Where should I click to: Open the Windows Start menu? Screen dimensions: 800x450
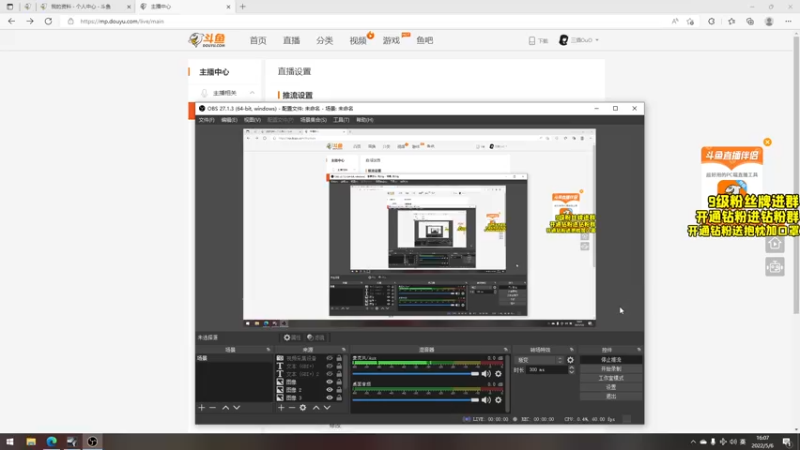tap(10, 442)
